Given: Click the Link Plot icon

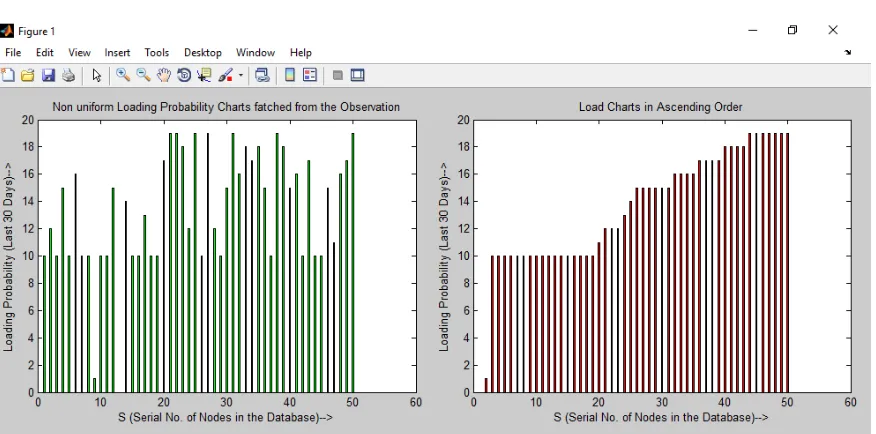Looking at the screenshot, I should [x=262, y=75].
